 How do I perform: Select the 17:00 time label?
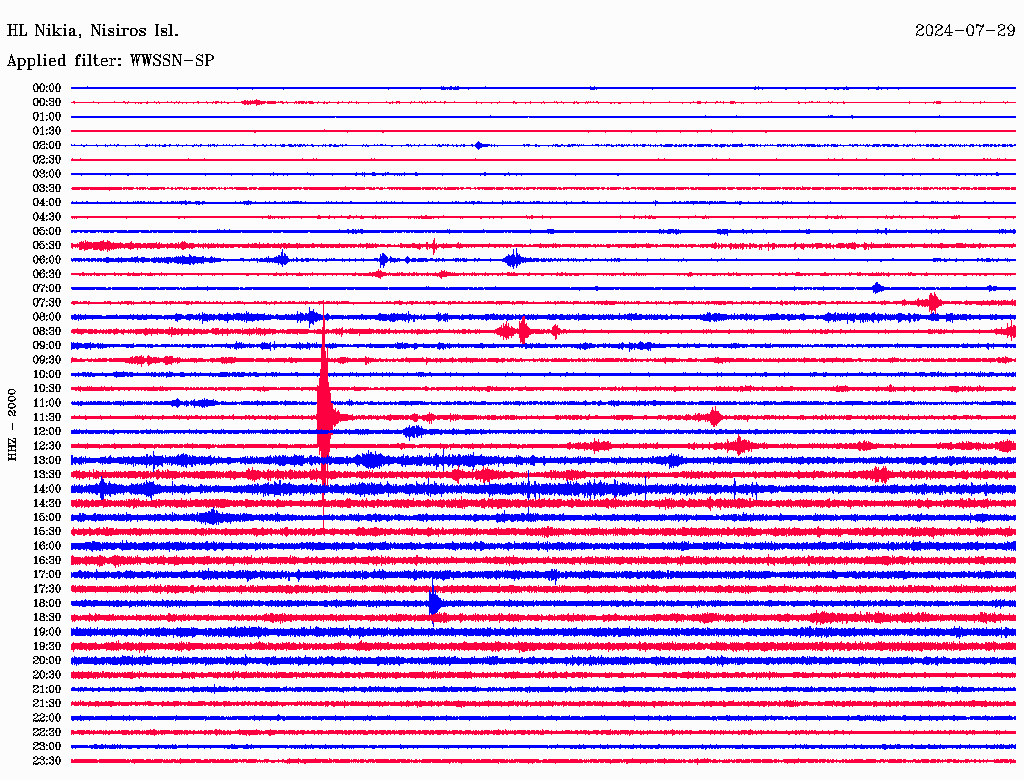pyautogui.click(x=47, y=575)
